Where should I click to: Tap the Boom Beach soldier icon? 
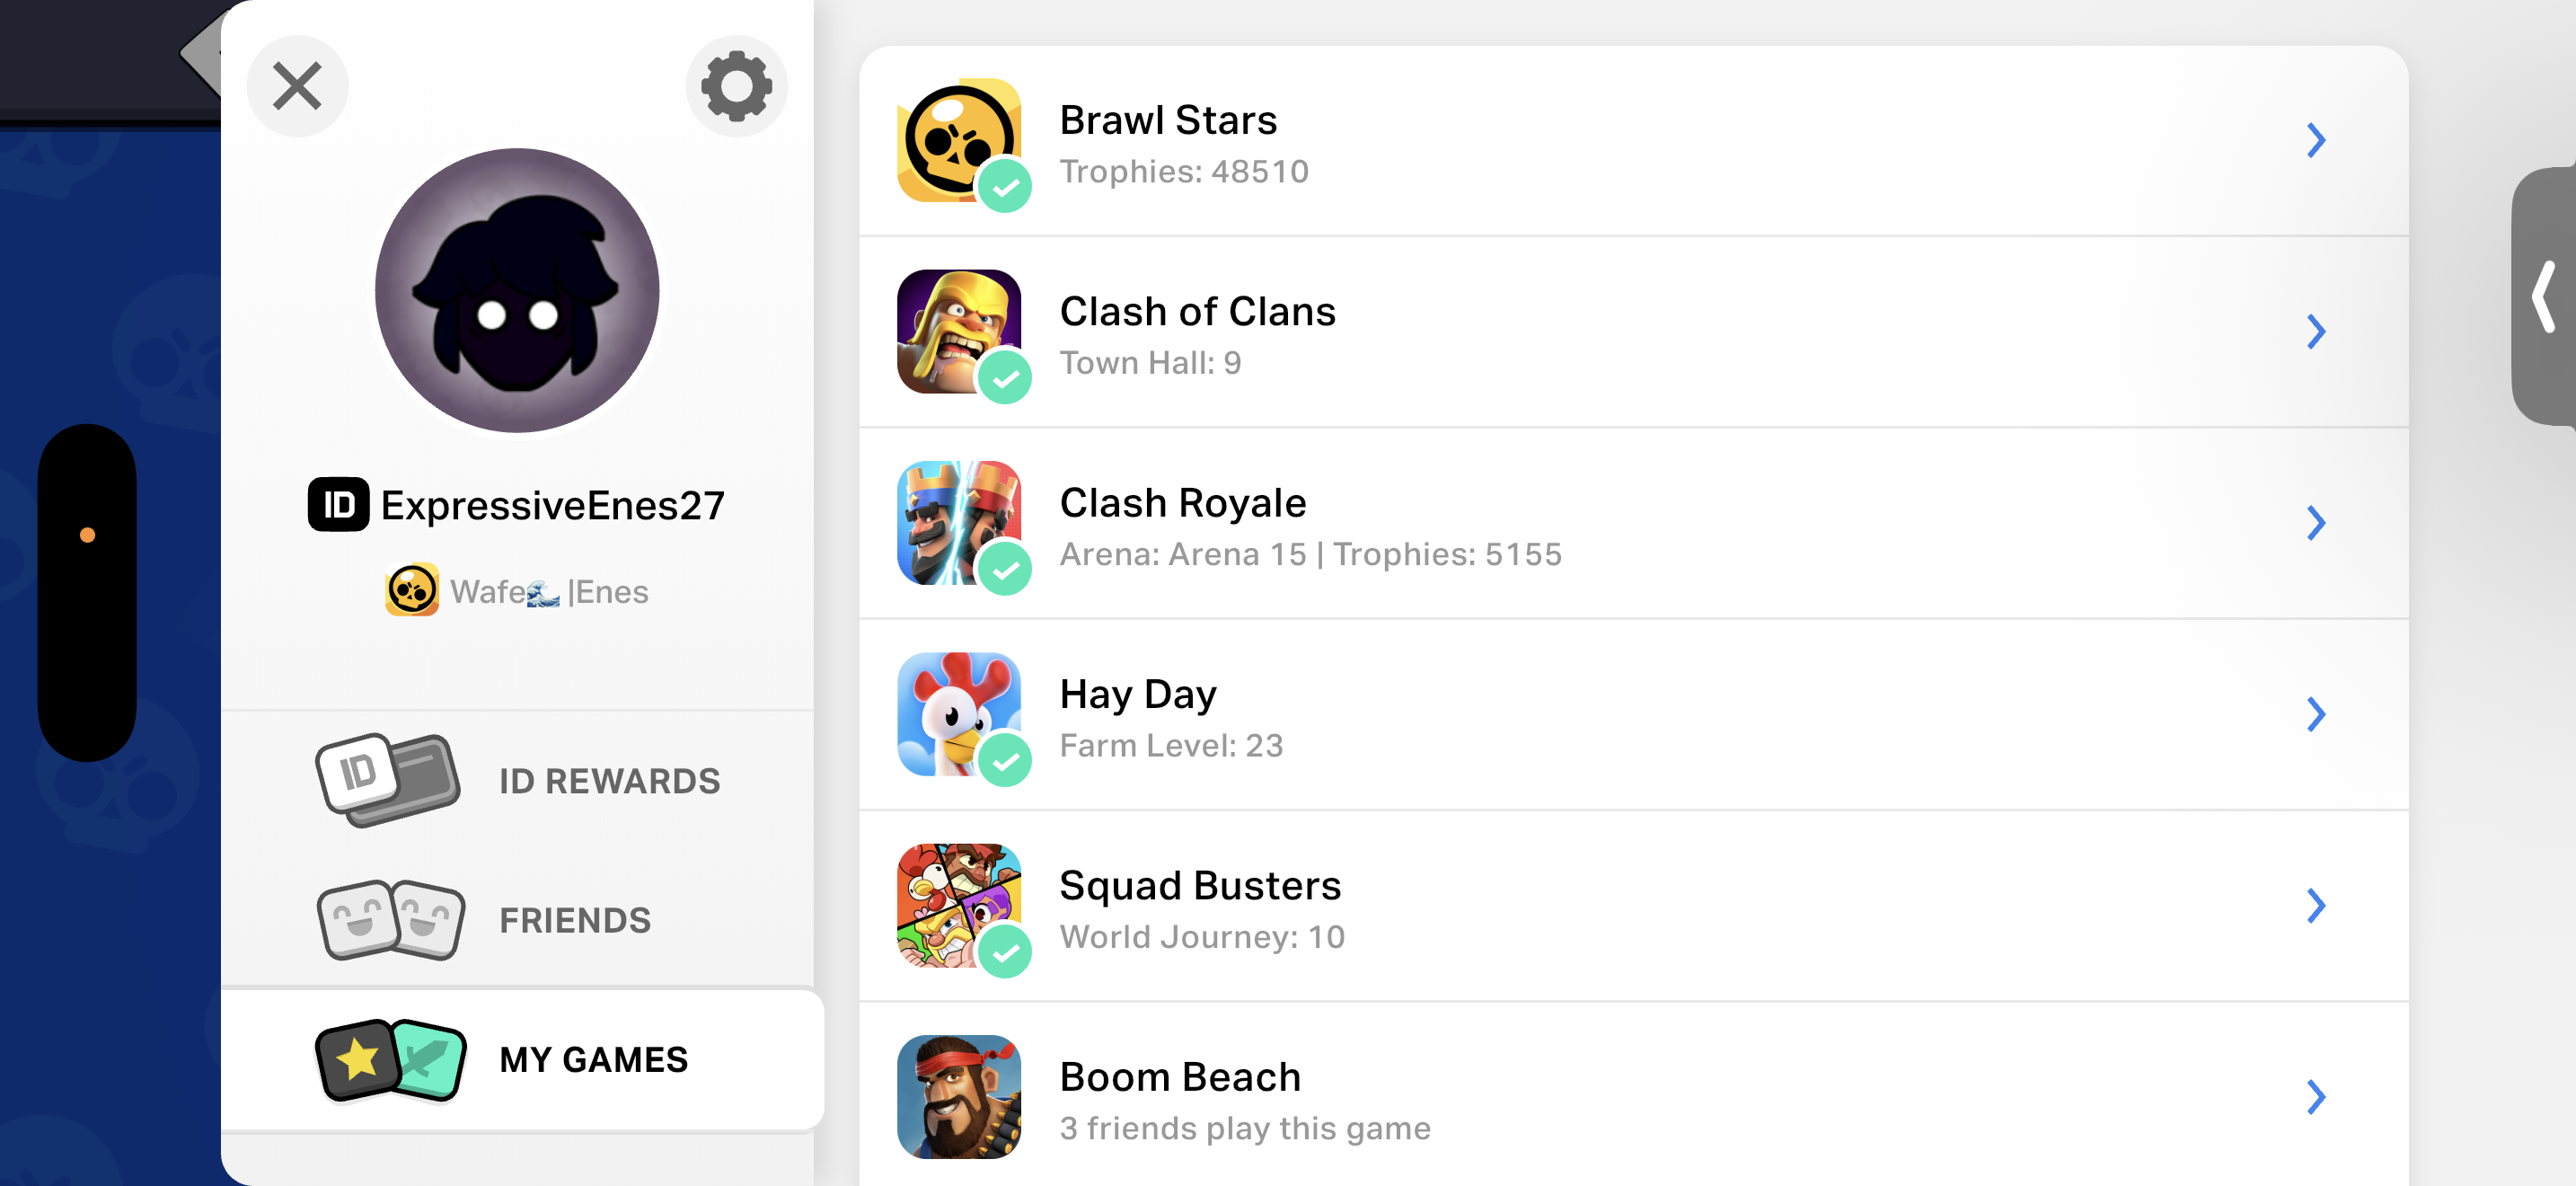tap(958, 1097)
